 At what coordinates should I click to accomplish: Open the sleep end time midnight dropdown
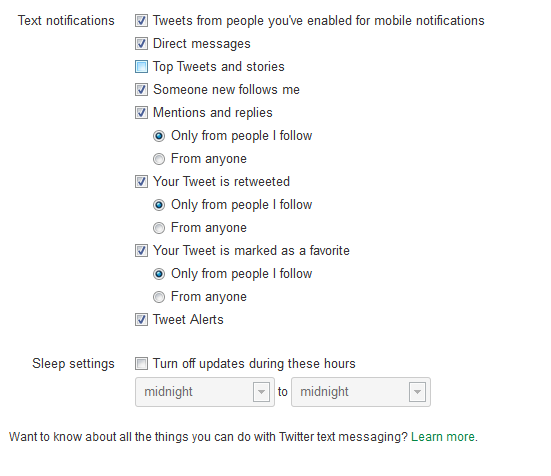(x=361, y=392)
